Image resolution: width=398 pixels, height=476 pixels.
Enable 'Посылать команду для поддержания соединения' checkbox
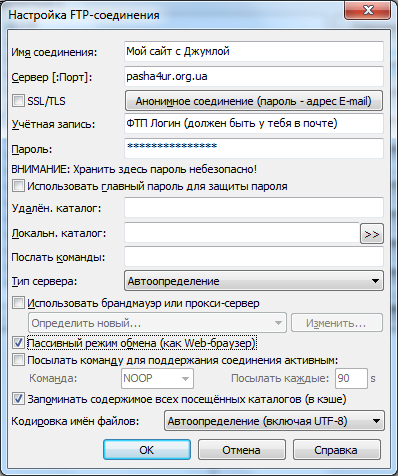click(x=18, y=360)
